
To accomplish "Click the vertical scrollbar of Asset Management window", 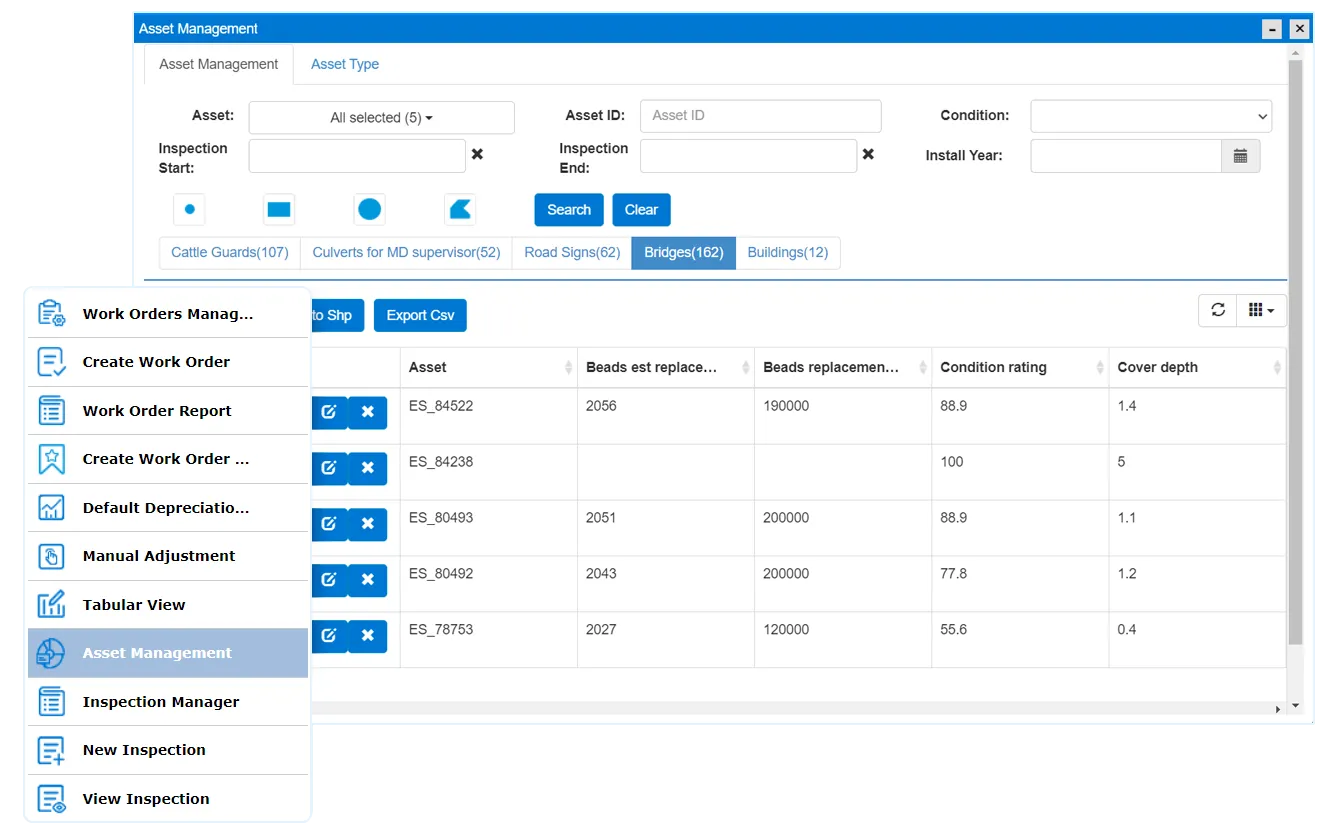I will pyautogui.click(x=1295, y=352).
